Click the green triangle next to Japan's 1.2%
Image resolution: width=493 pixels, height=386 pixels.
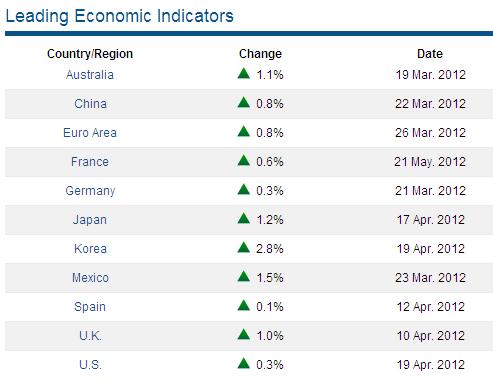pos(244,218)
